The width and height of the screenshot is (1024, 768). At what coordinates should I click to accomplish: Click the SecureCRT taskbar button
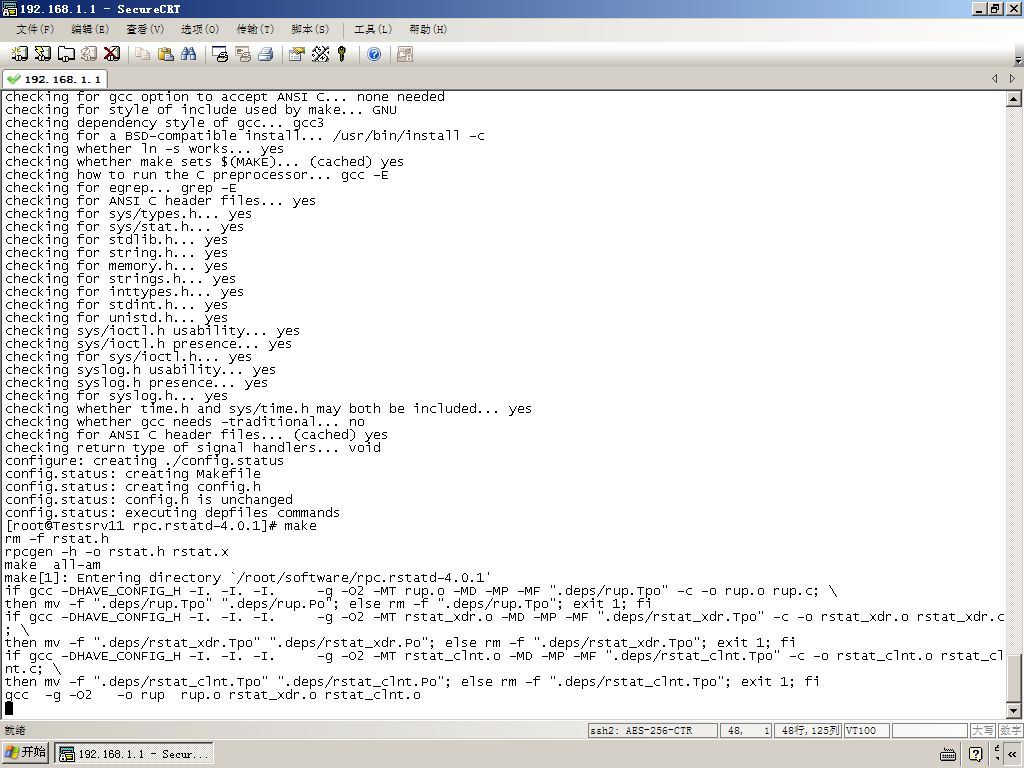[134, 754]
